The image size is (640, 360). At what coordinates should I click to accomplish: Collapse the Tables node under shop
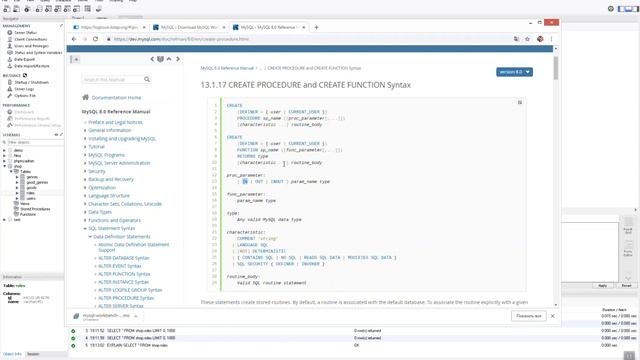(x=11, y=171)
